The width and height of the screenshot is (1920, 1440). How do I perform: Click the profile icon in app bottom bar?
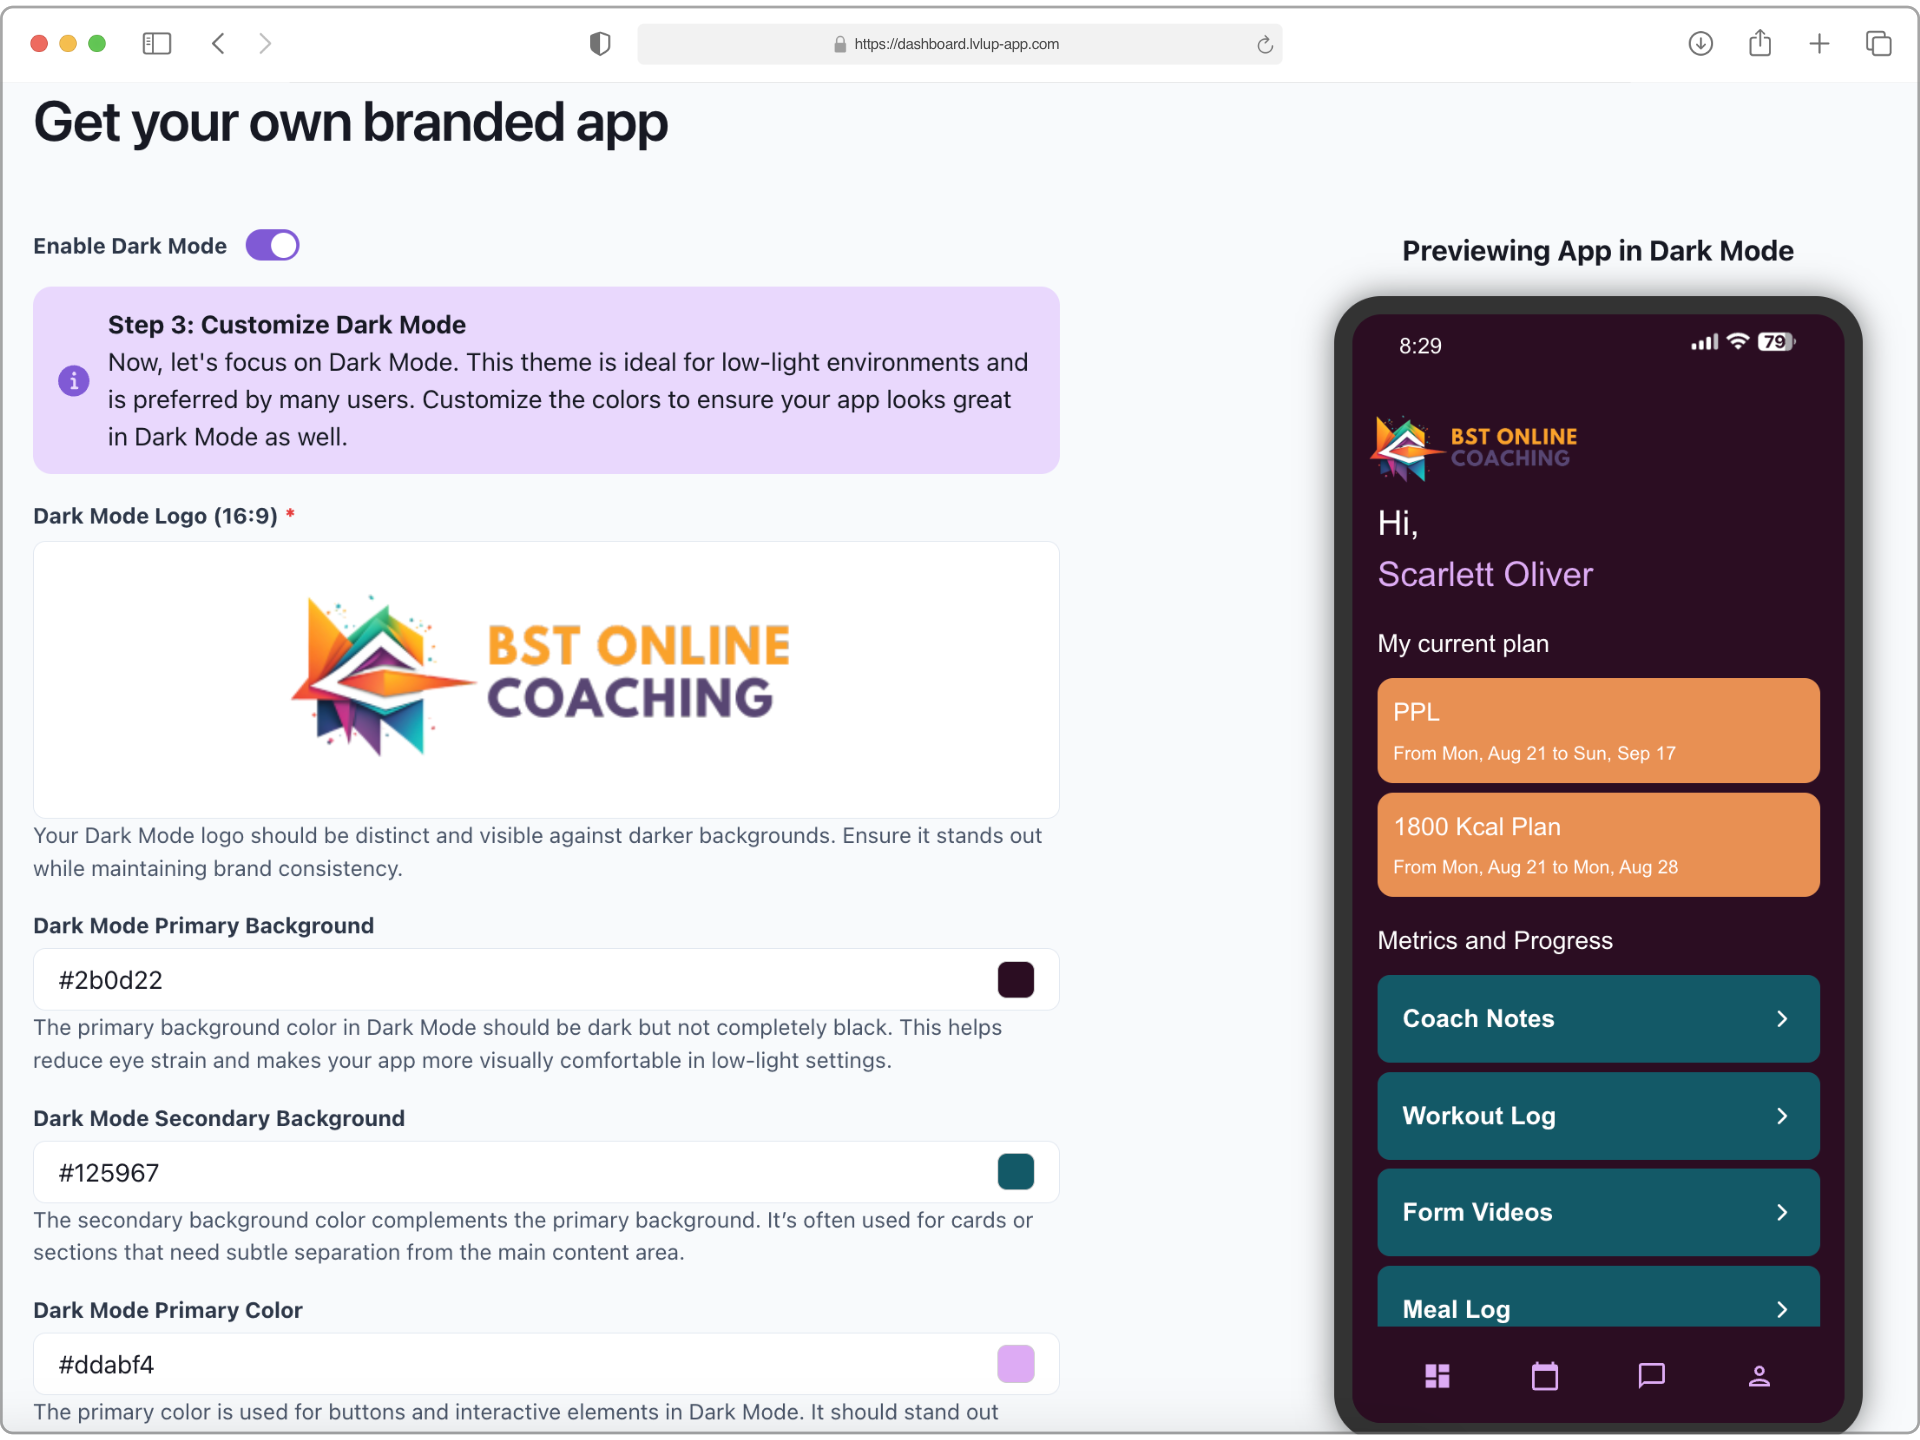click(1757, 1378)
